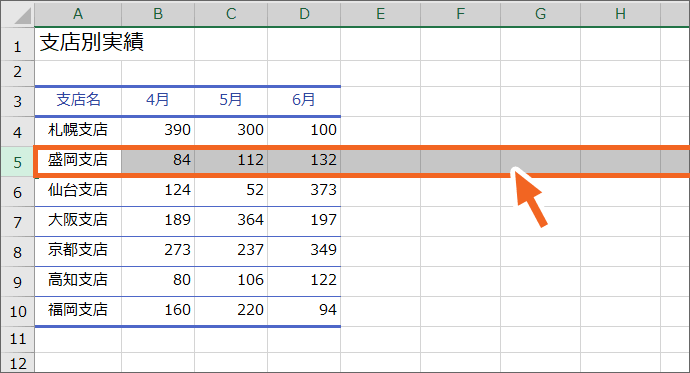Select row 1 header
Screen dimensions: 690x373
point(18,44)
